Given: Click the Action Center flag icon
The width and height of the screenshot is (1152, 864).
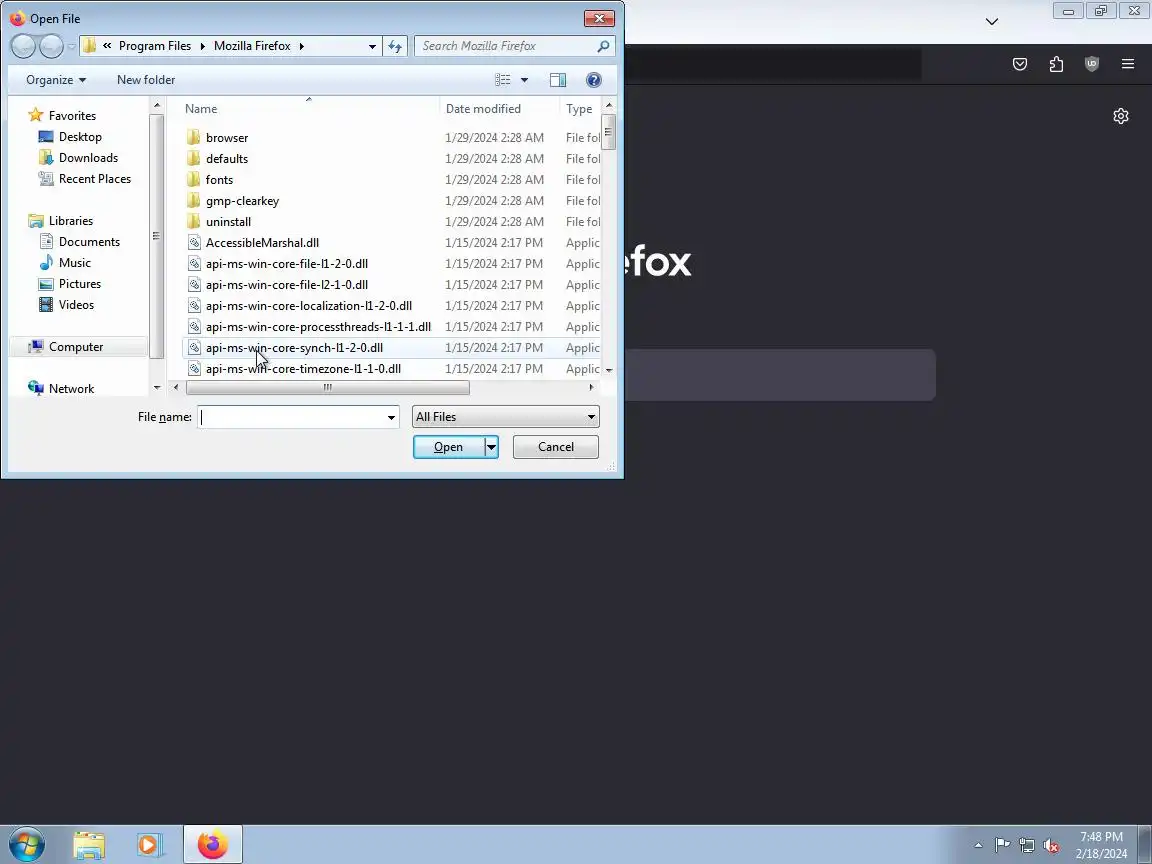Looking at the screenshot, I should (1002, 845).
